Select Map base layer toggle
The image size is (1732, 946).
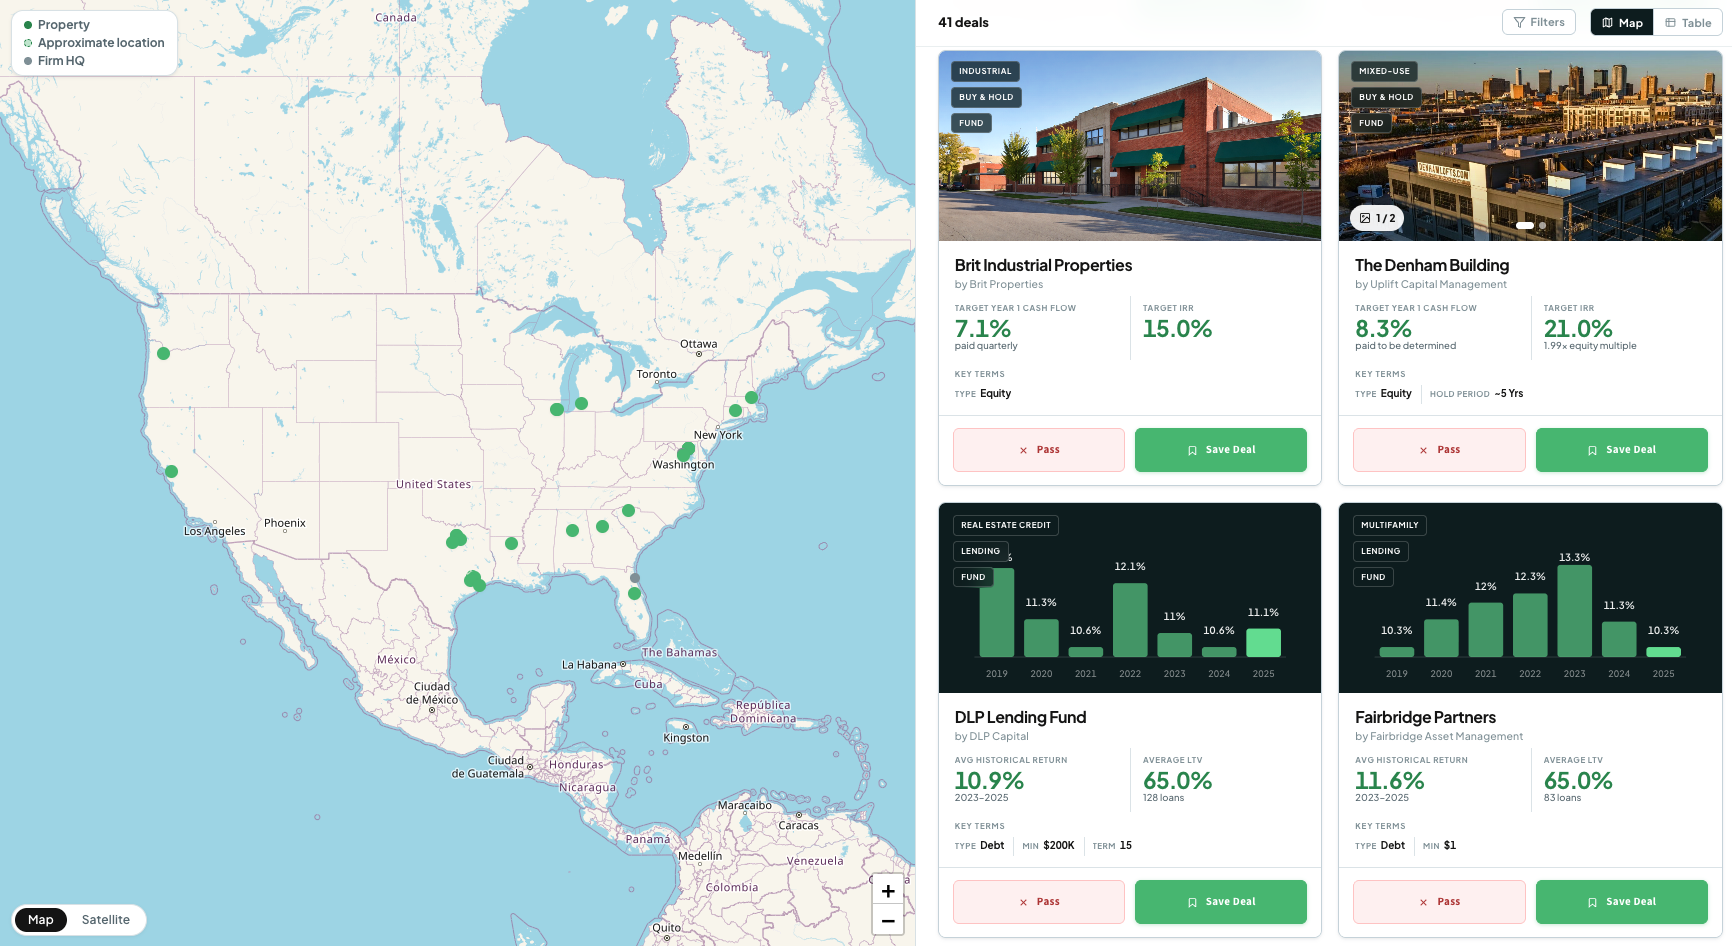[41, 920]
